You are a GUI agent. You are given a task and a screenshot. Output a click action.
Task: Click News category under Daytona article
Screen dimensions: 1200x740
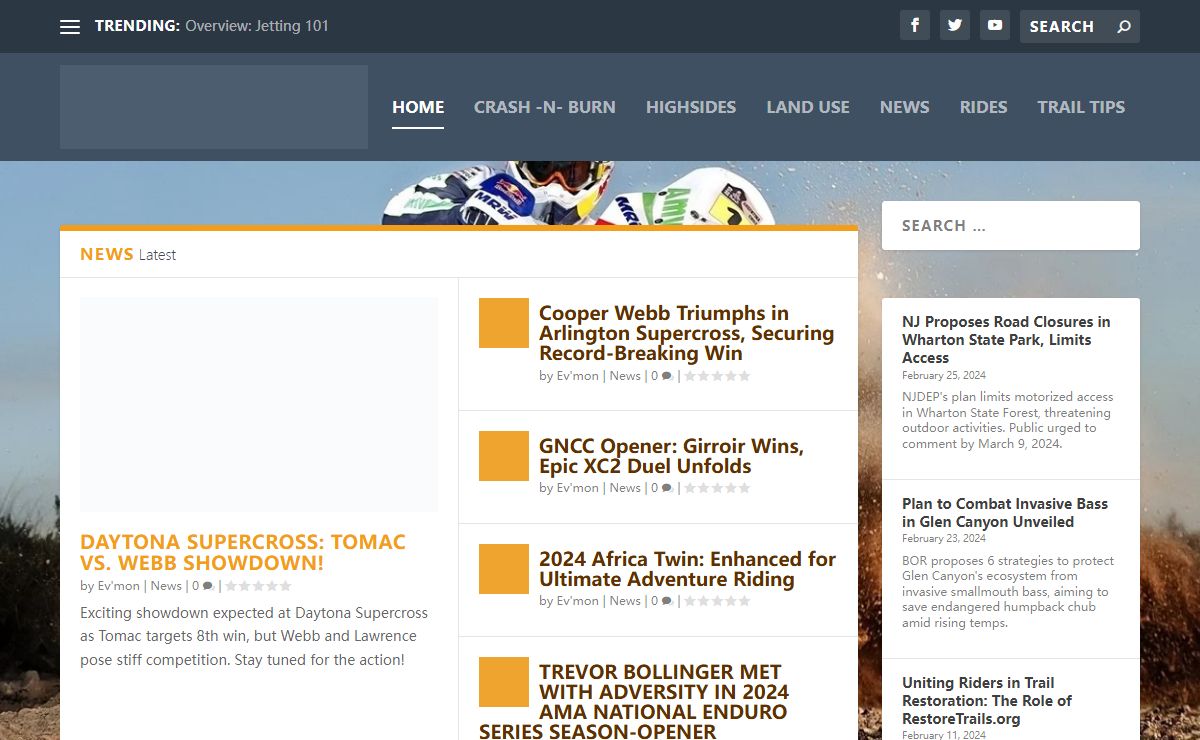pos(166,586)
